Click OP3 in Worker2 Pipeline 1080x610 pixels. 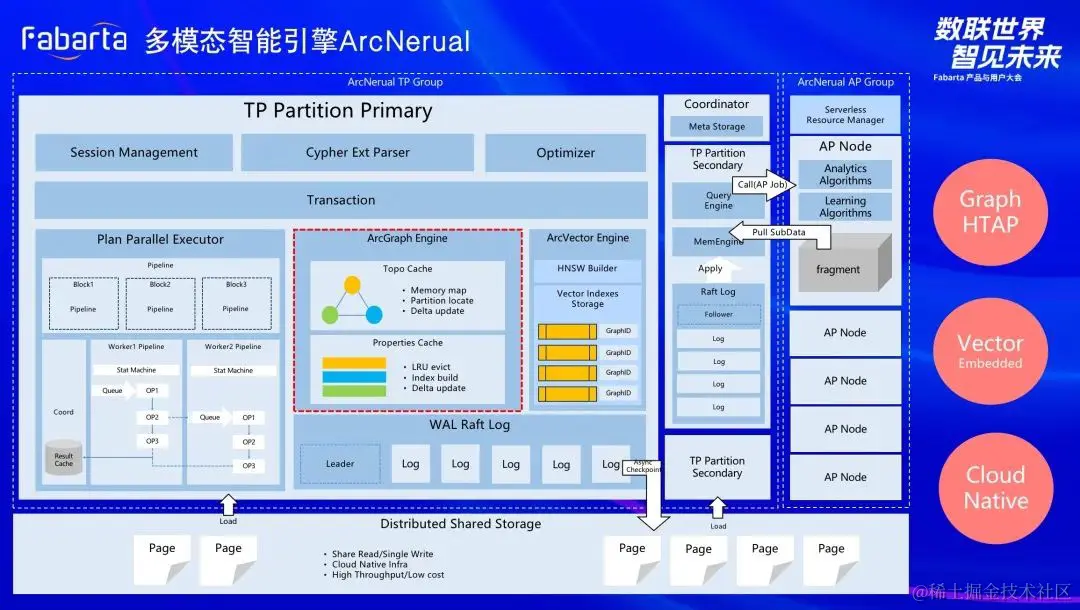point(249,466)
